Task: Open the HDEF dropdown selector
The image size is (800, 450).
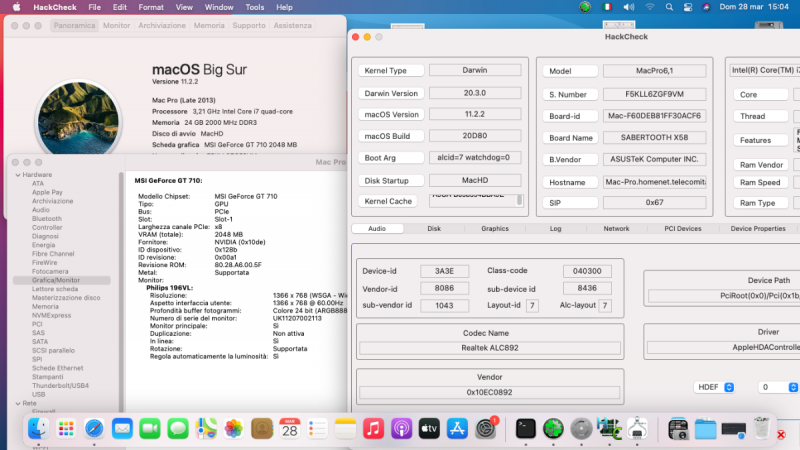Action: 714,387
